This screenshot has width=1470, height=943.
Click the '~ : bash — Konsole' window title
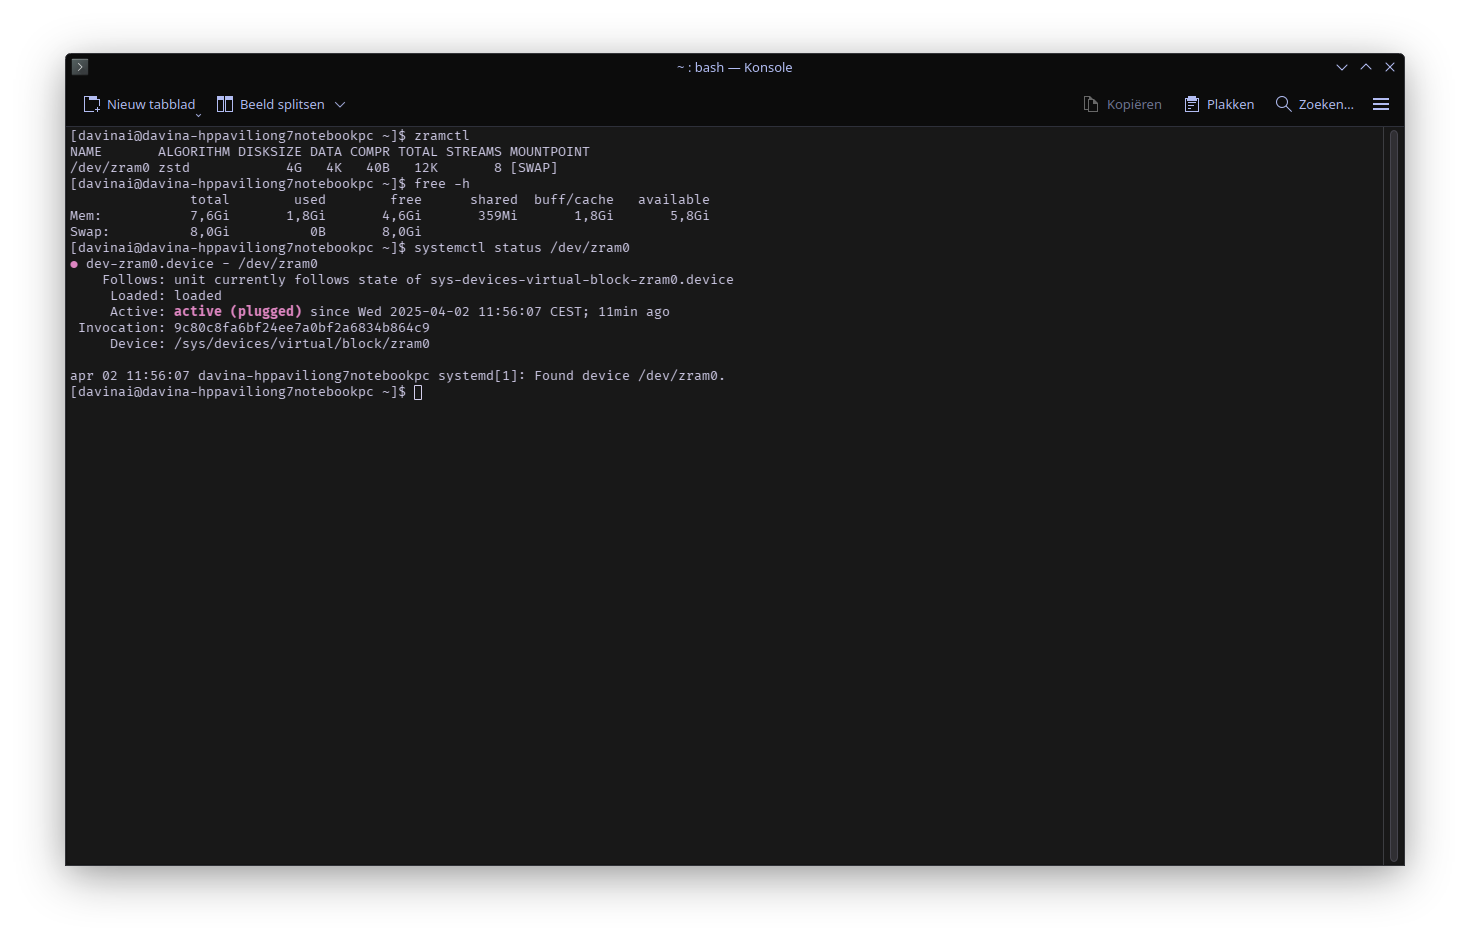point(735,67)
